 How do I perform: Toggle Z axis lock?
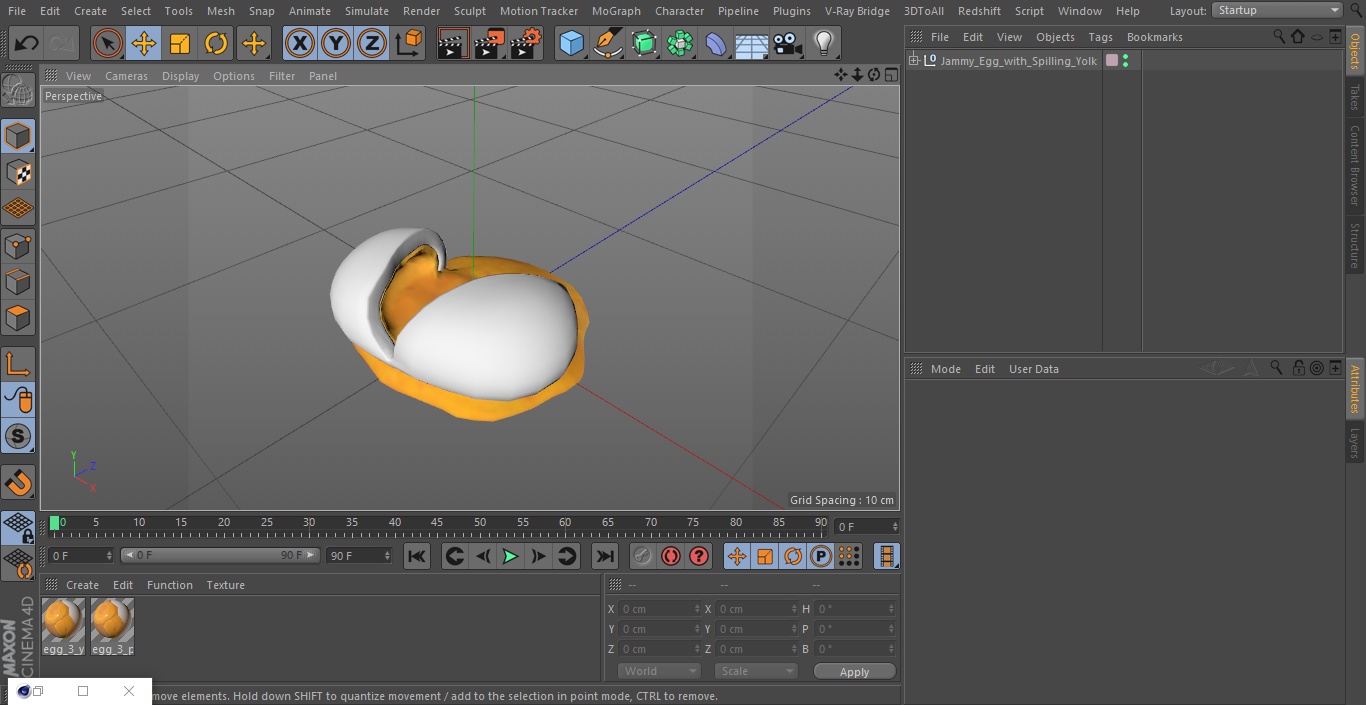[372, 43]
